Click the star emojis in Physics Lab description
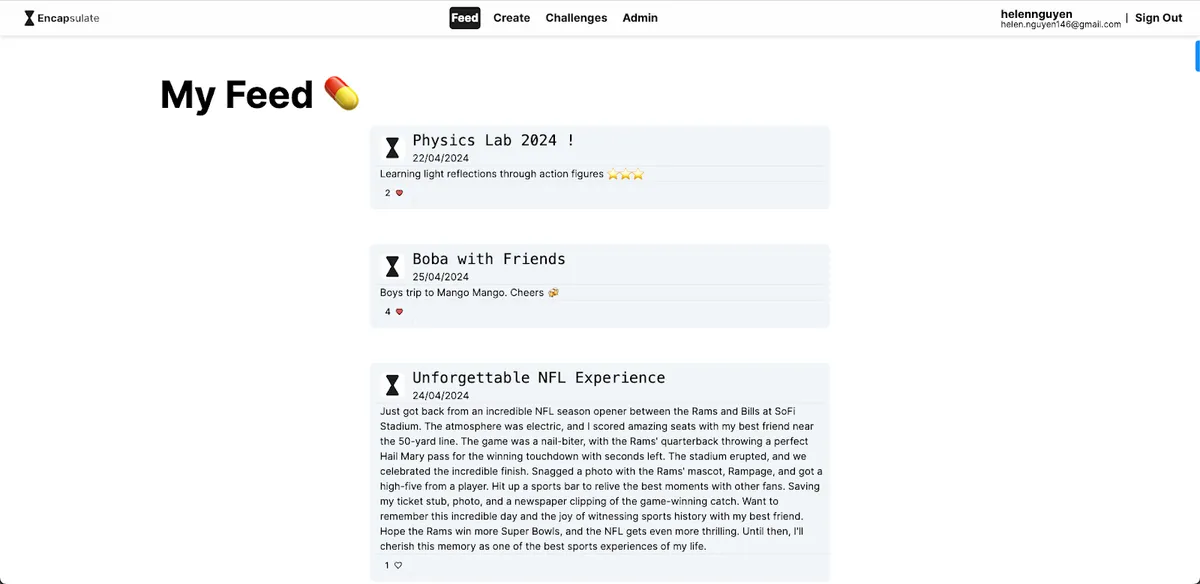 tap(626, 173)
